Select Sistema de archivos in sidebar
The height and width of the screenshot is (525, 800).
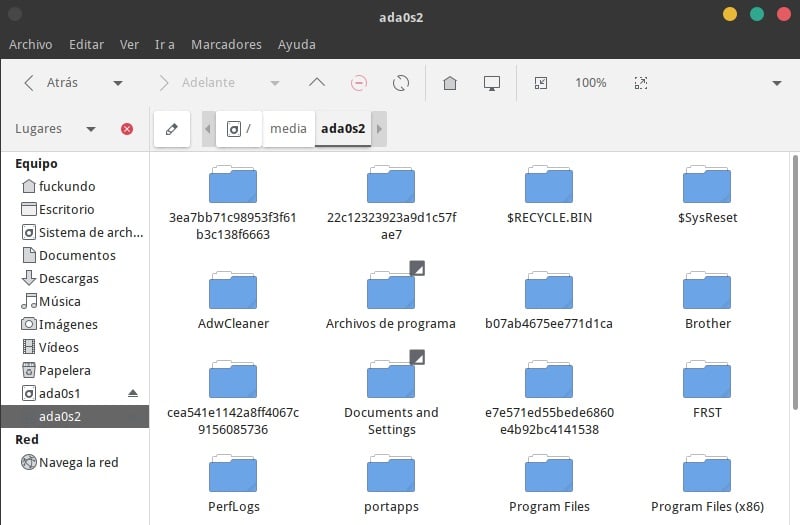point(74,232)
